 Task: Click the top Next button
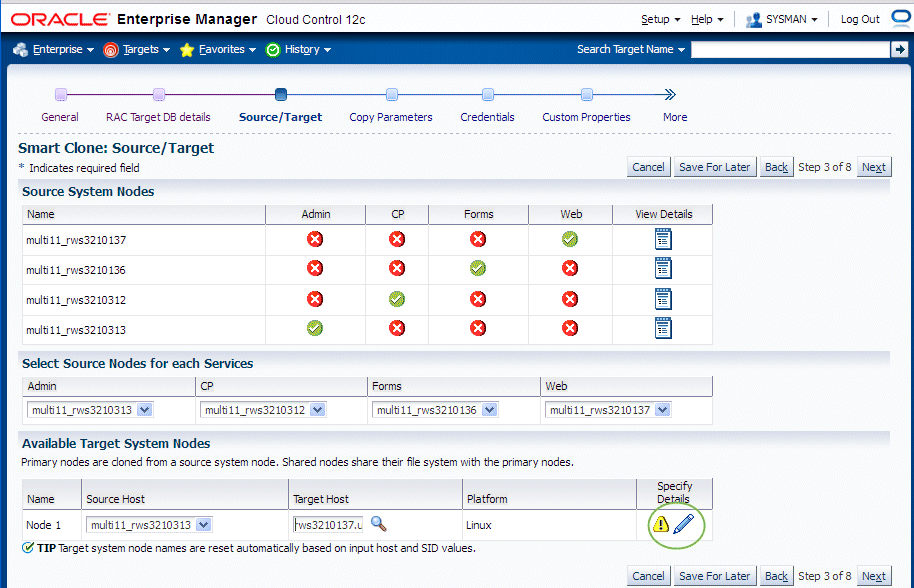873,167
